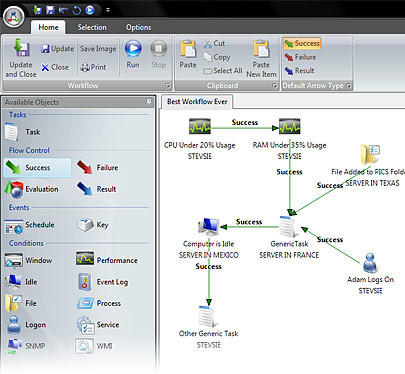The image size is (405, 374).
Task: Click the Stop button in the ribbon
Action: (x=158, y=54)
